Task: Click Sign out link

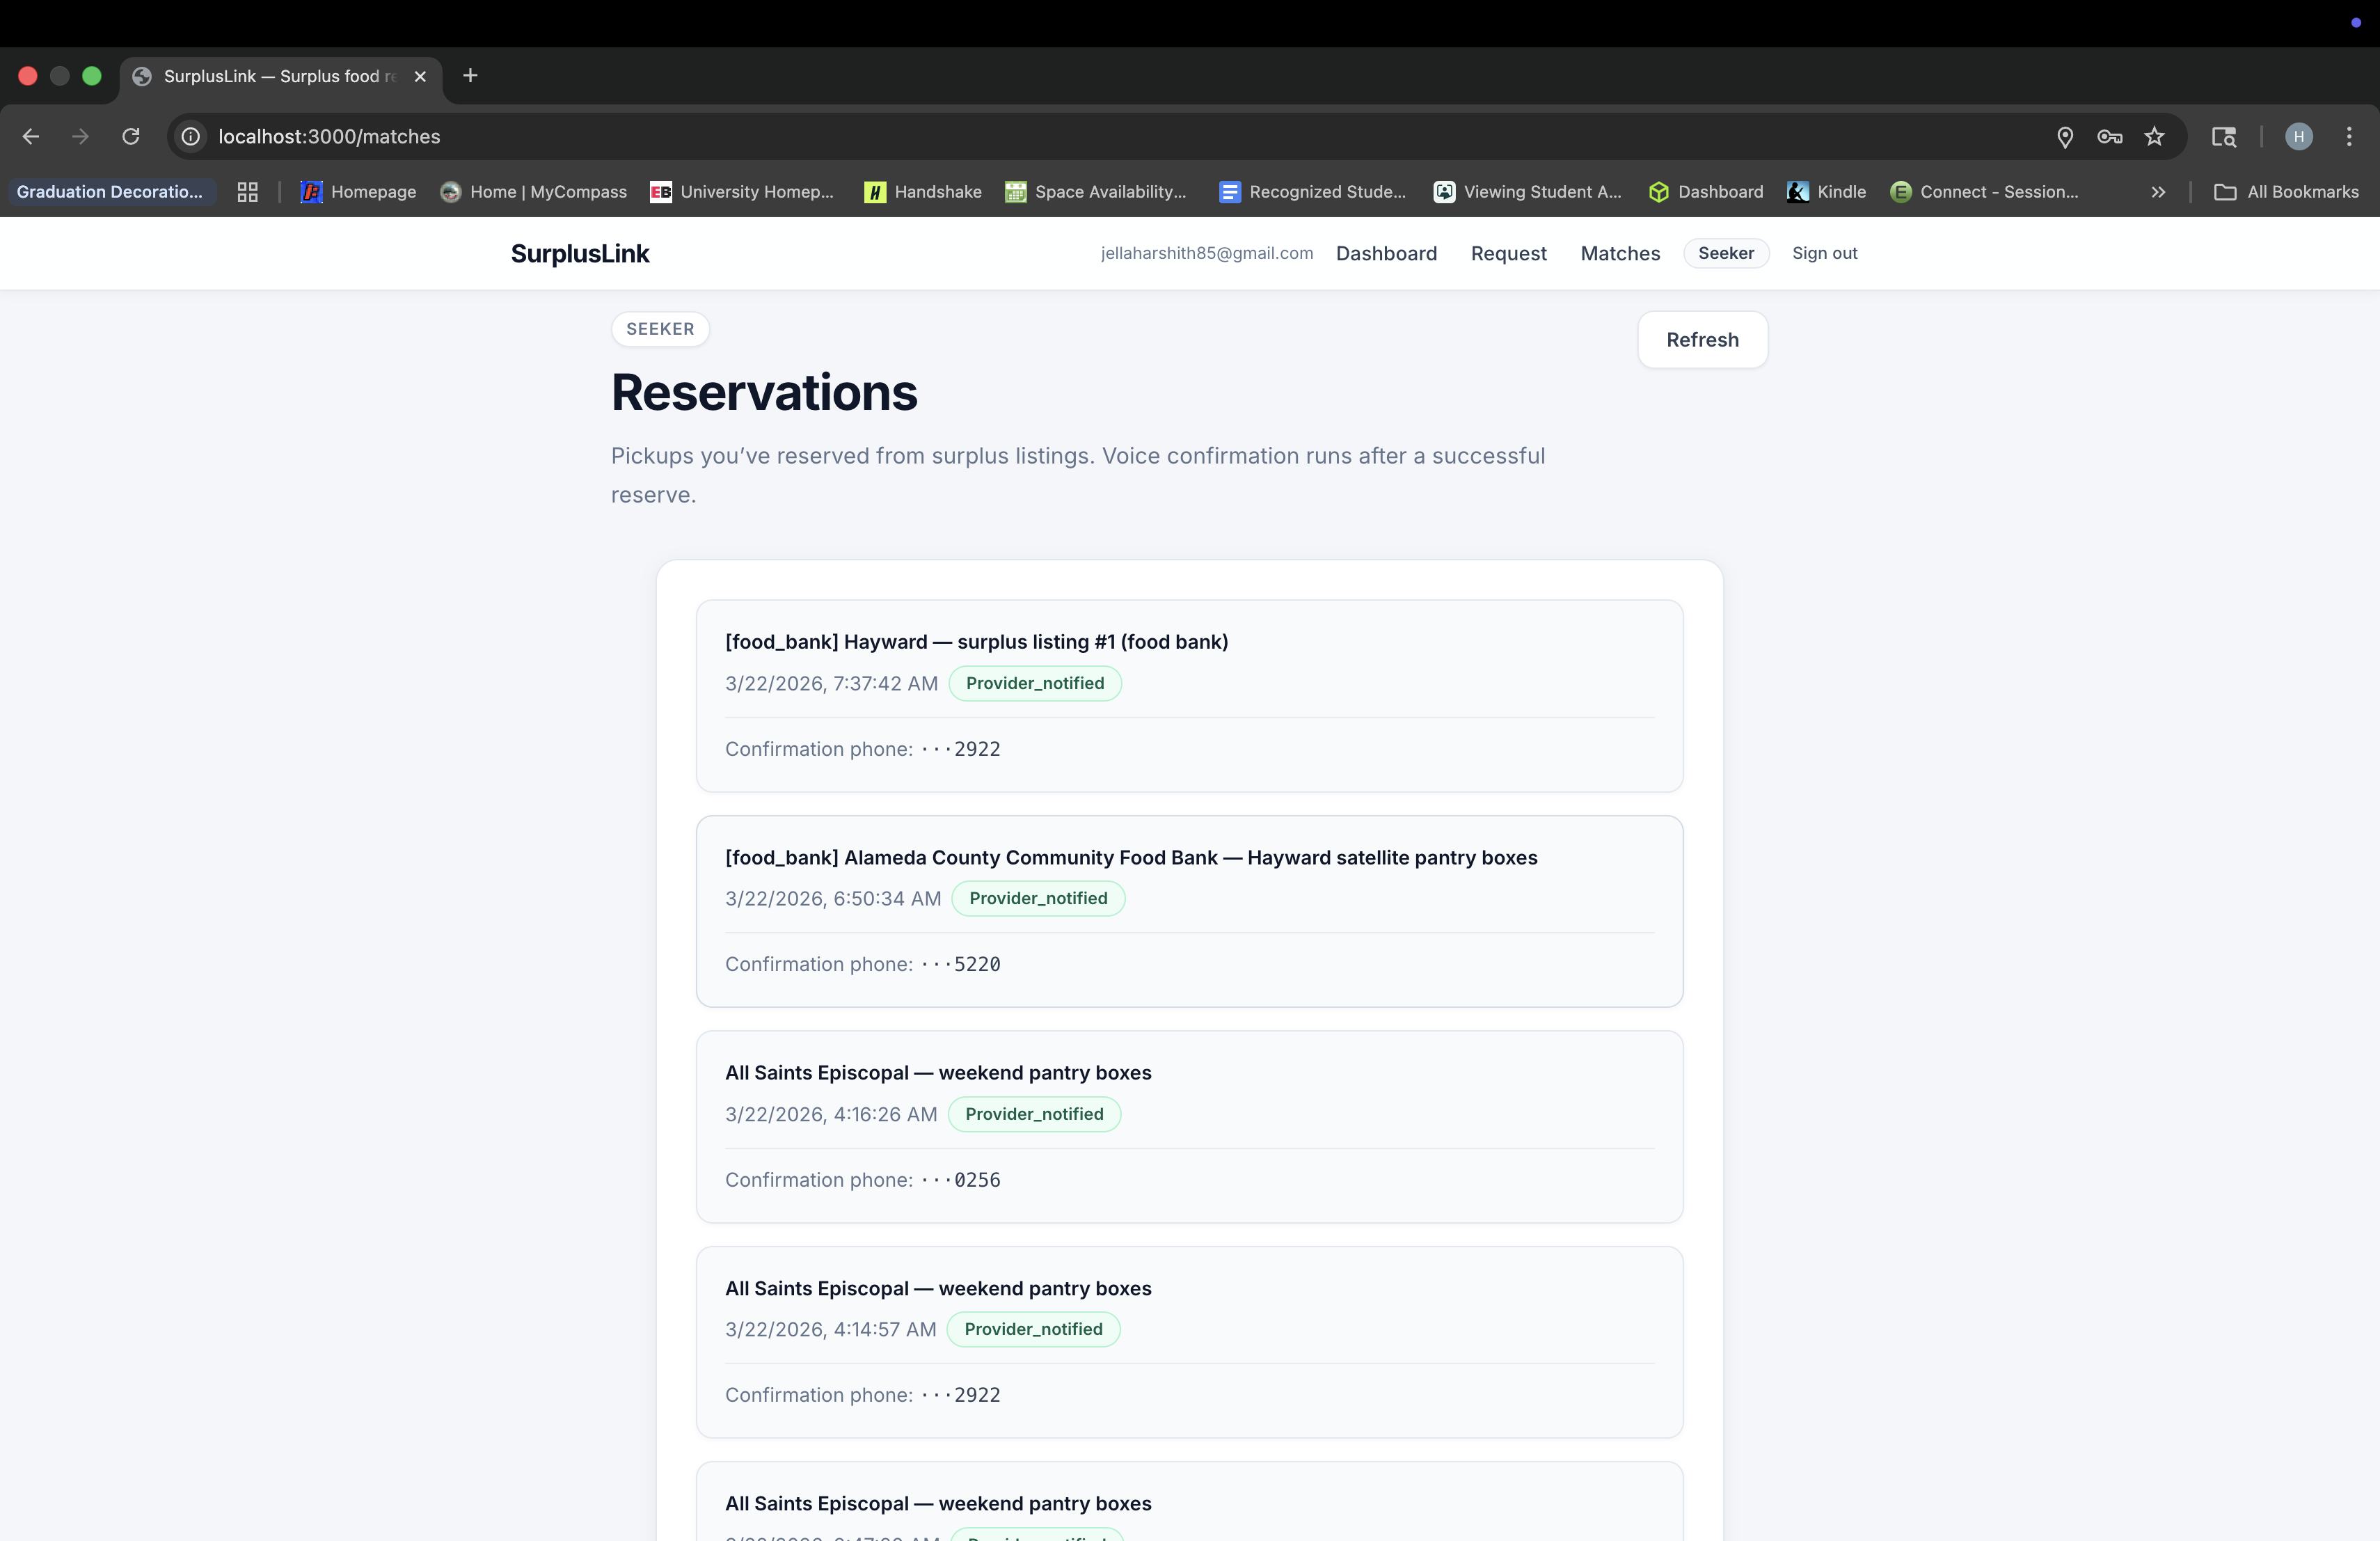Action: point(1824,254)
